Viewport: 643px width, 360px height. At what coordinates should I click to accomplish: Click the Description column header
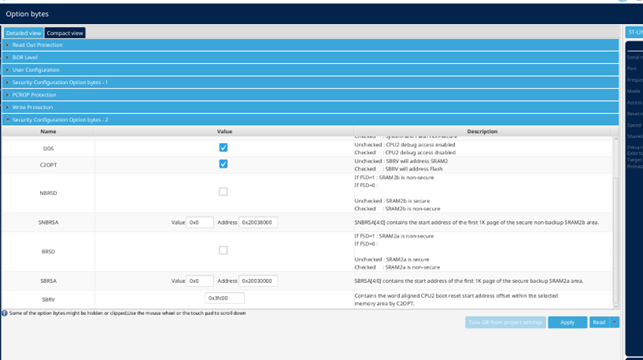pos(482,132)
